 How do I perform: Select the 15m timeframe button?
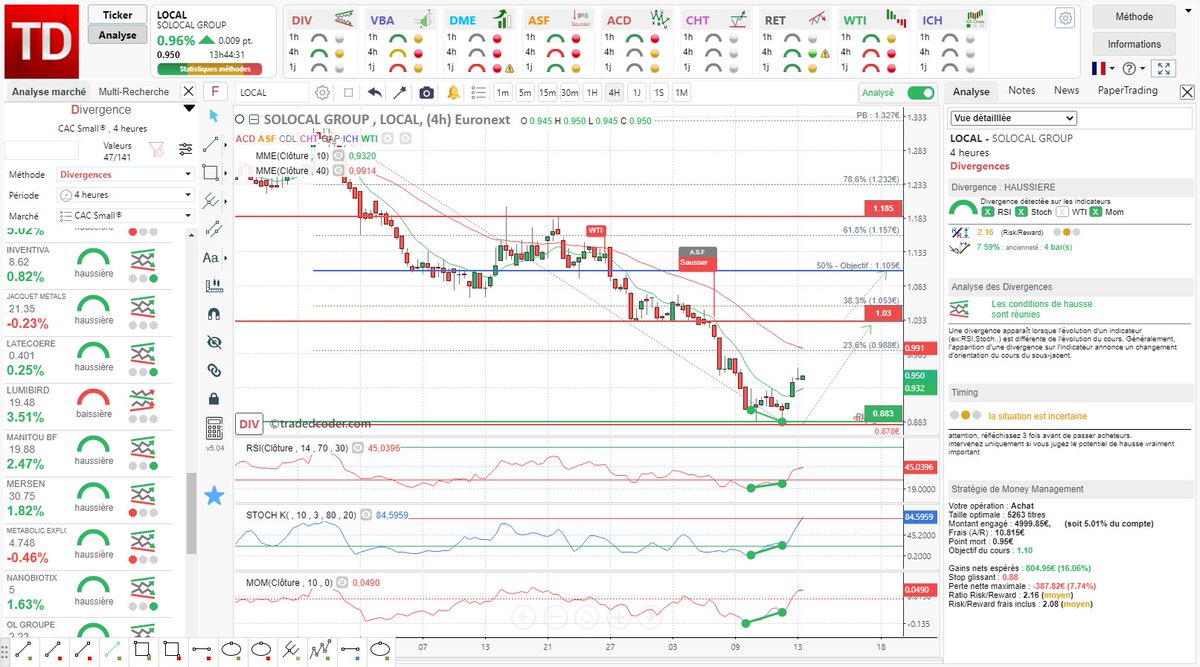tap(547, 92)
